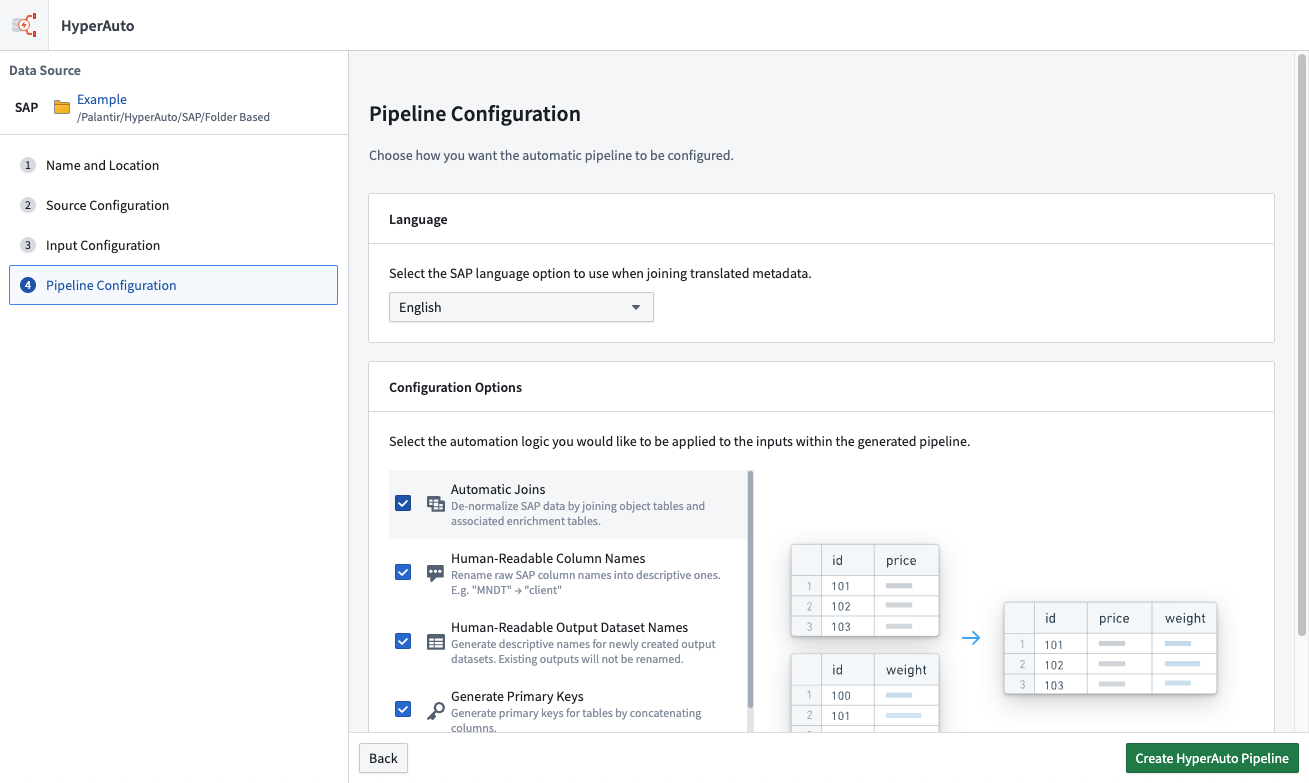Click the HyperAuto logo icon

click(24, 25)
